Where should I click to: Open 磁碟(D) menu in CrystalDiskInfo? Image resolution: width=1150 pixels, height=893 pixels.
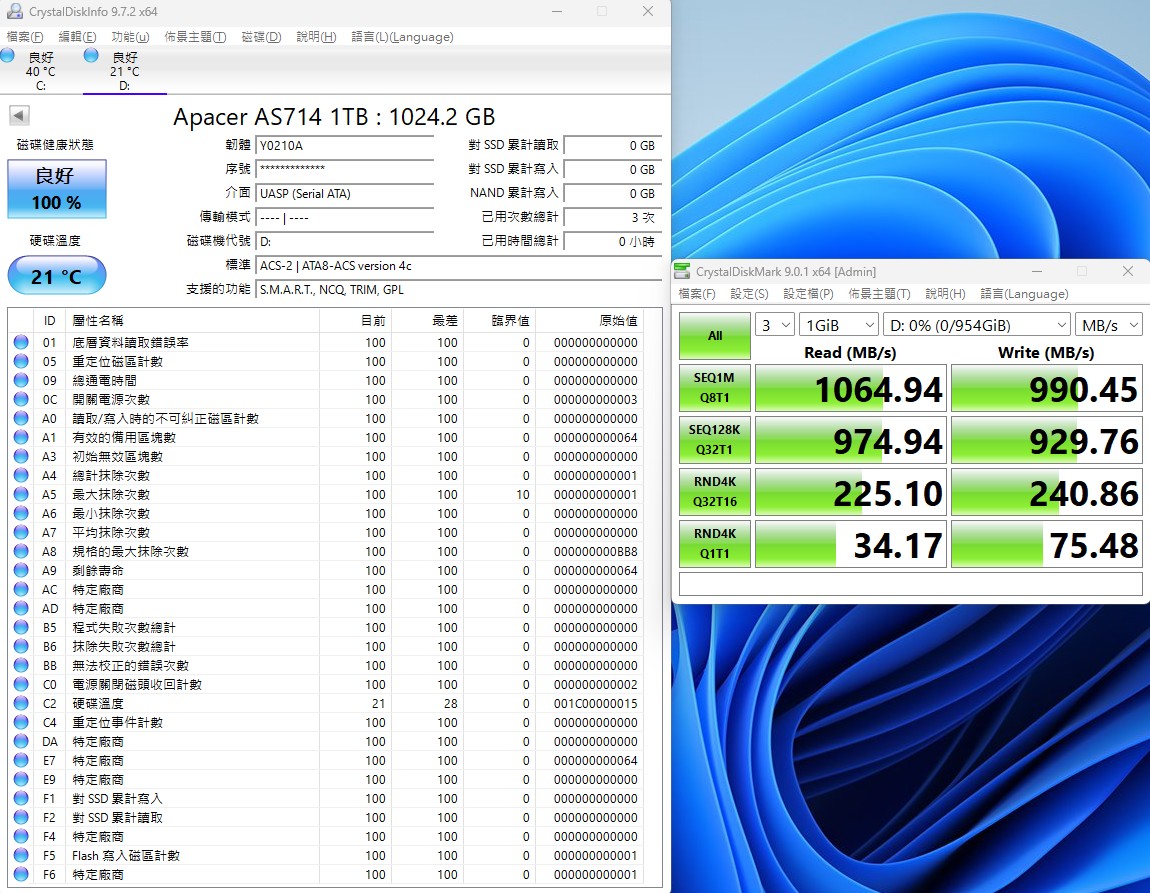coord(261,37)
